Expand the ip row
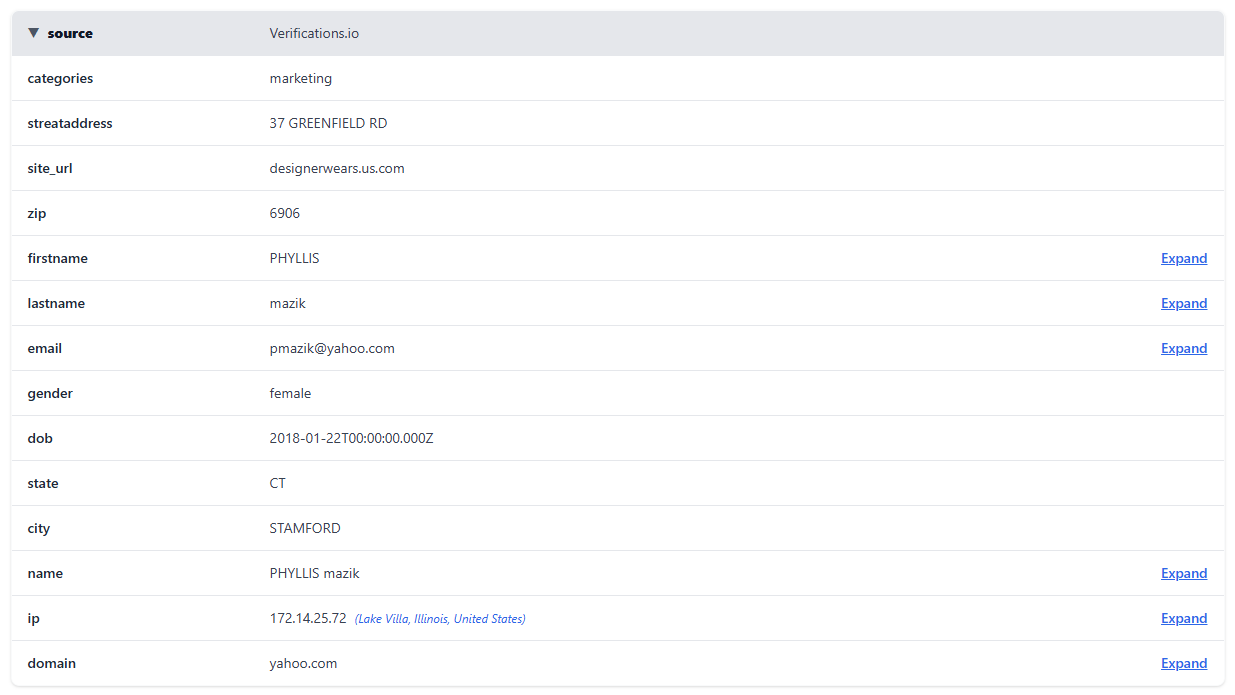The height and width of the screenshot is (695, 1235). [1183, 618]
